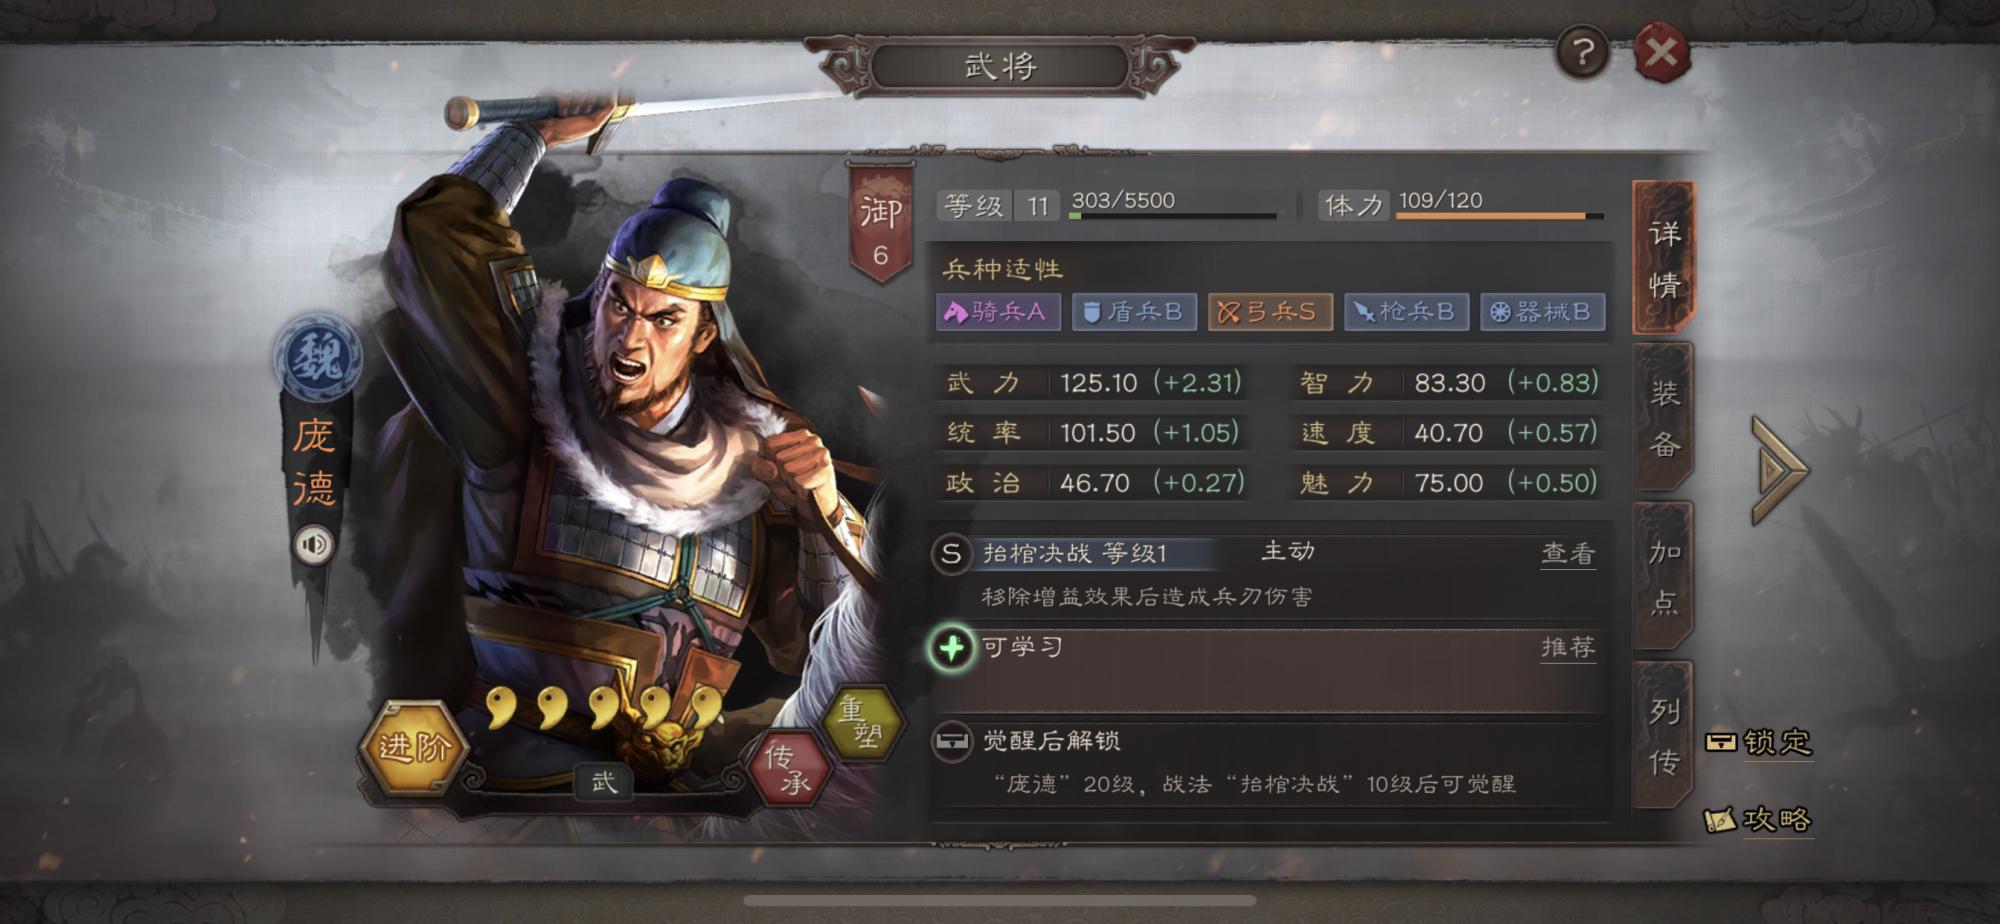
Task: Close the 武将 panel with red X
Action: tap(1662, 52)
